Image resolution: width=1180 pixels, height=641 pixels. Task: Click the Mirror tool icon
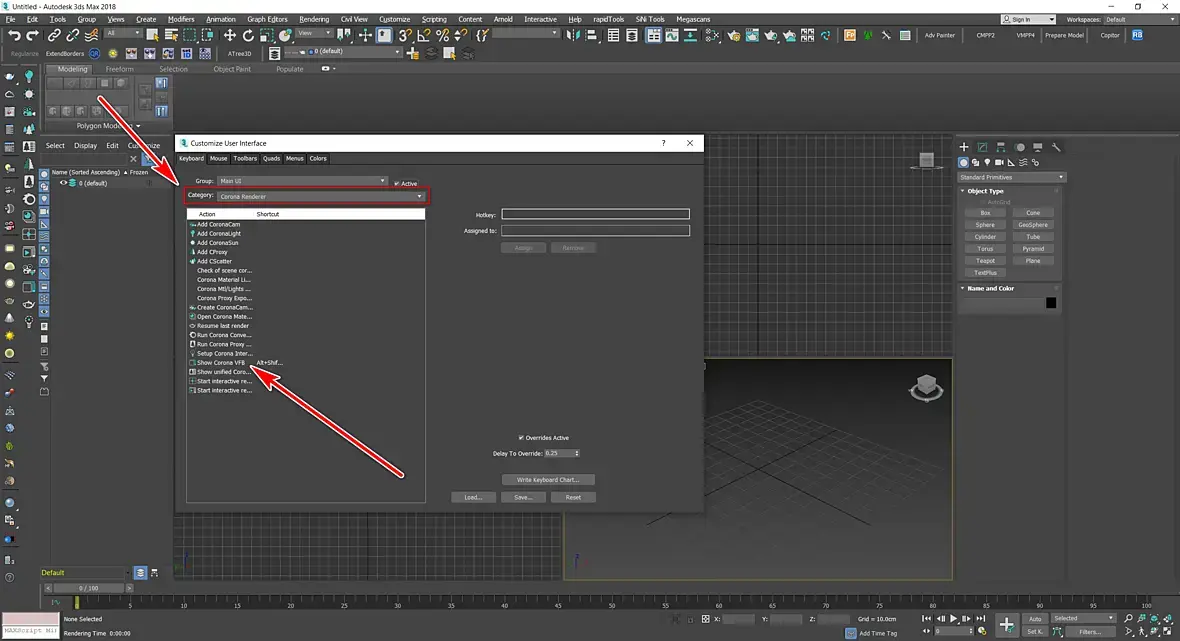point(573,35)
